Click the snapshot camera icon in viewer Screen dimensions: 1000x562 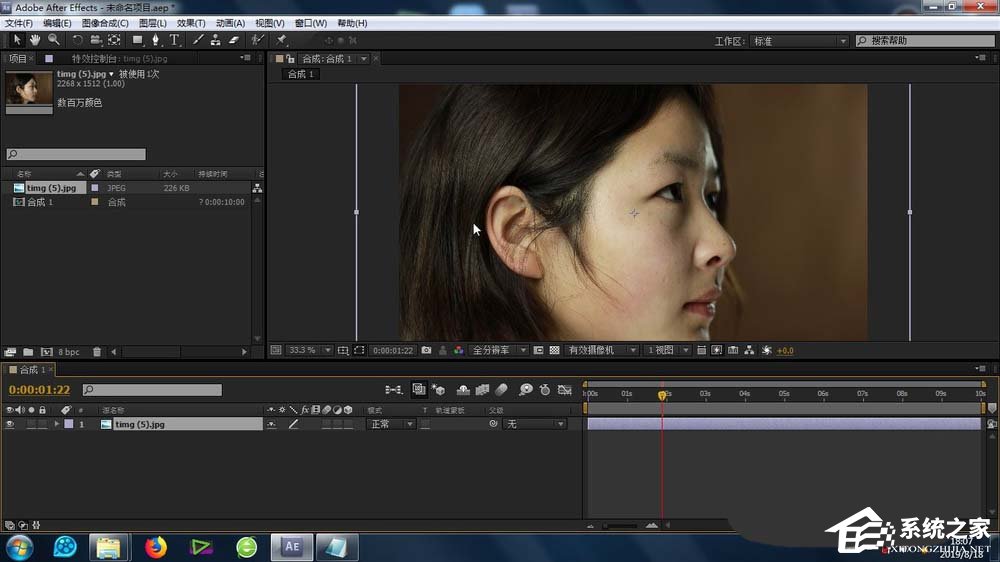tap(427, 350)
